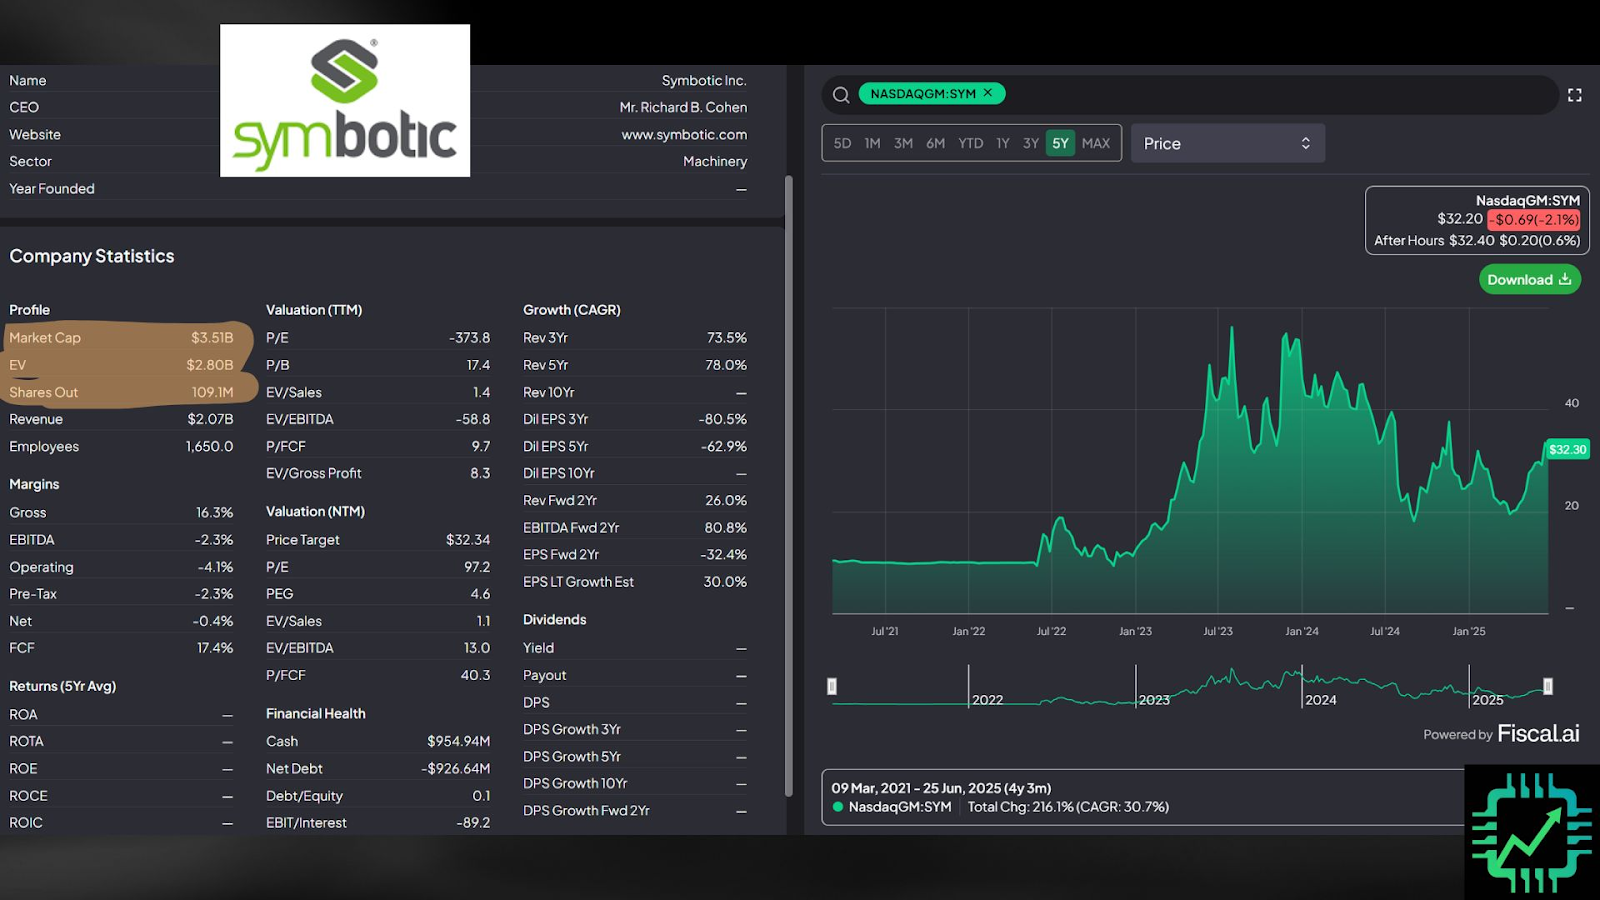The height and width of the screenshot is (900, 1600).
Task: Select the 1Y time range
Action: [x=1002, y=143]
